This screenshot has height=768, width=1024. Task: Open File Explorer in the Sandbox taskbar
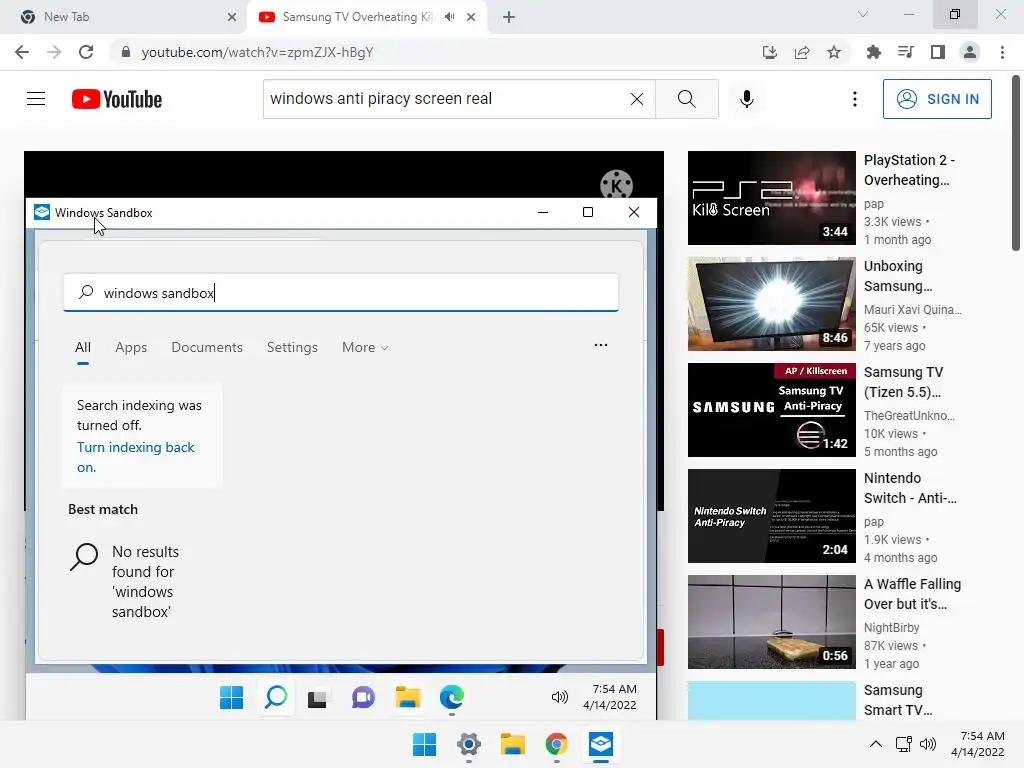click(408, 697)
